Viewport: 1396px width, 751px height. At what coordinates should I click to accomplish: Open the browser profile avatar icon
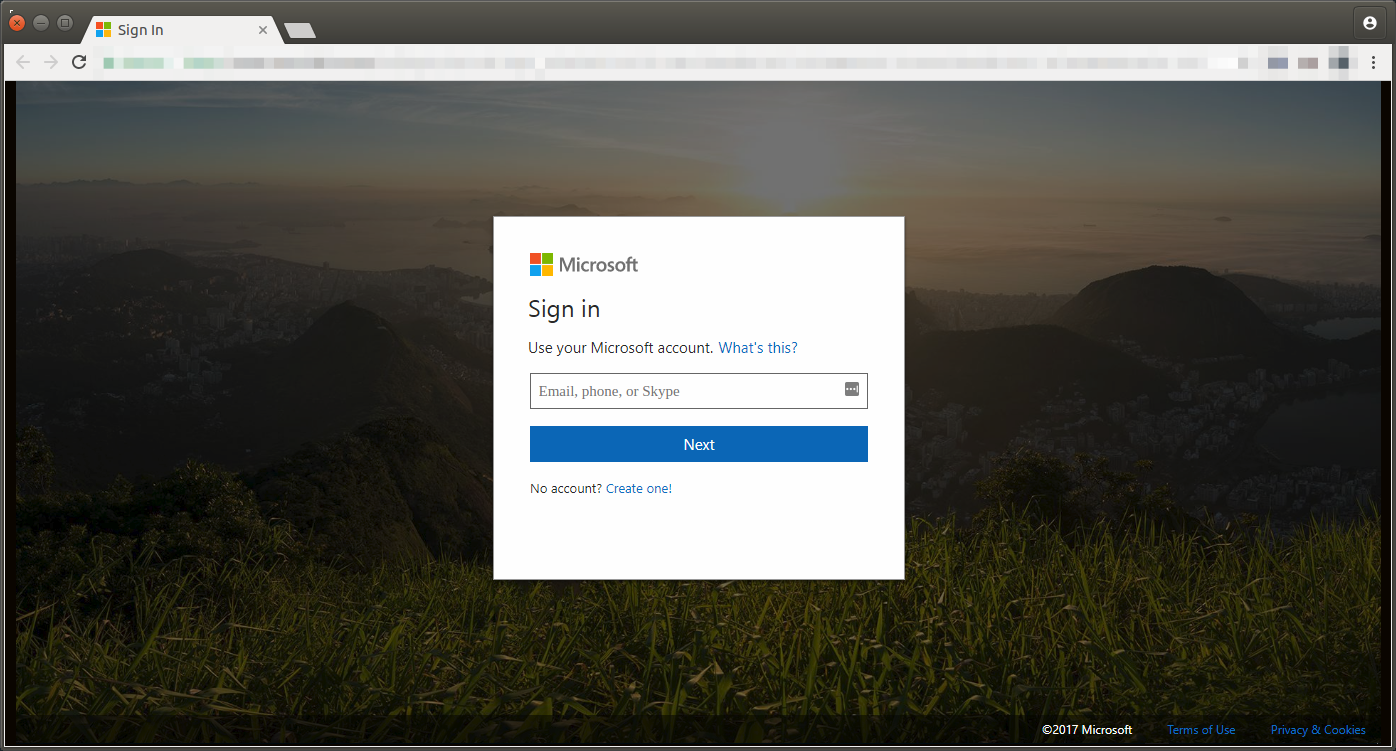pyautogui.click(x=1369, y=22)
